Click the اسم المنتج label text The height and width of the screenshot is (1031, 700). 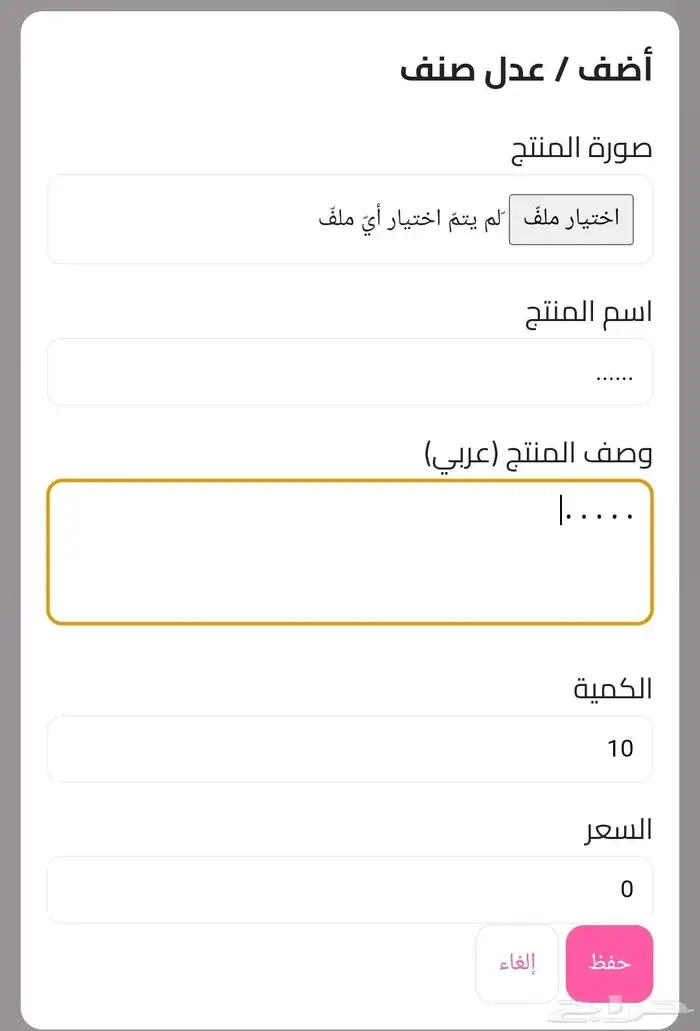point(589,311)
